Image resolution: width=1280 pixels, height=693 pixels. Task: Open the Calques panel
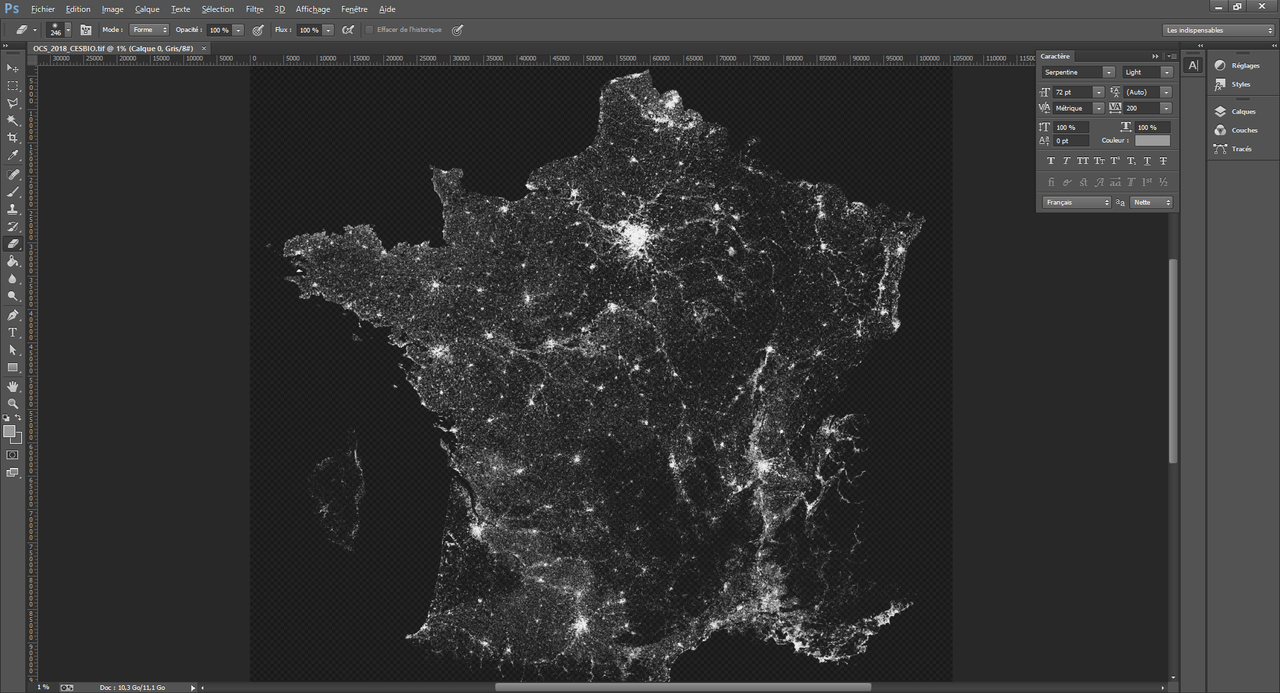tap(1235, 111)
